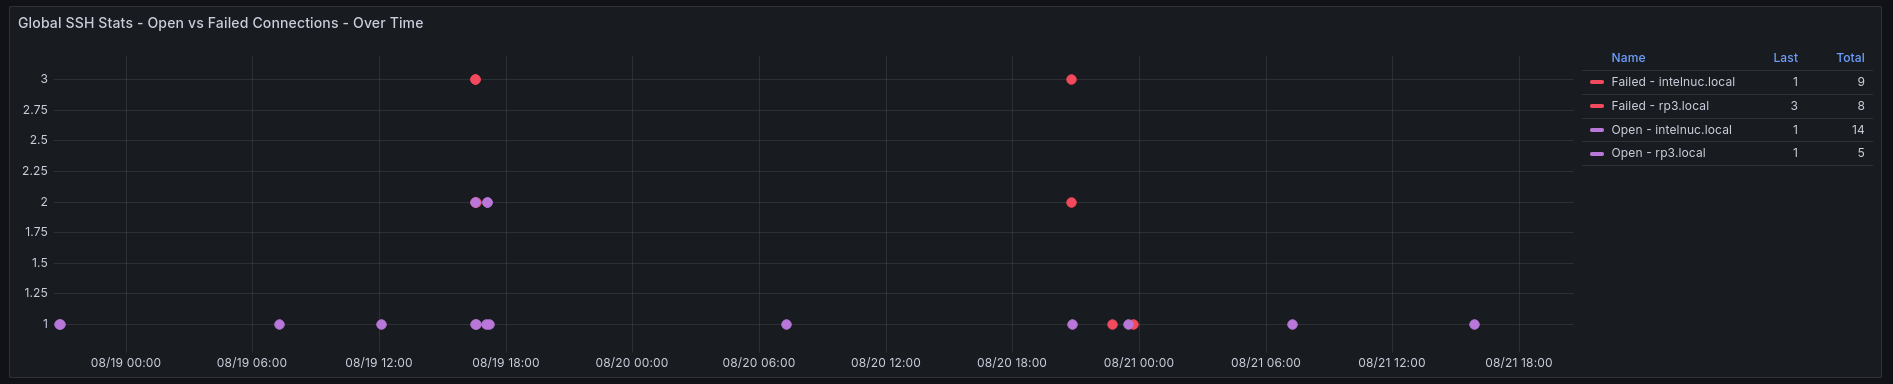Select the purple point at value 1 near 08/20 06:00
Image resolution: width=1893 pixels, height=384 pixels.
pyautogui.click(x=786, y=324)
